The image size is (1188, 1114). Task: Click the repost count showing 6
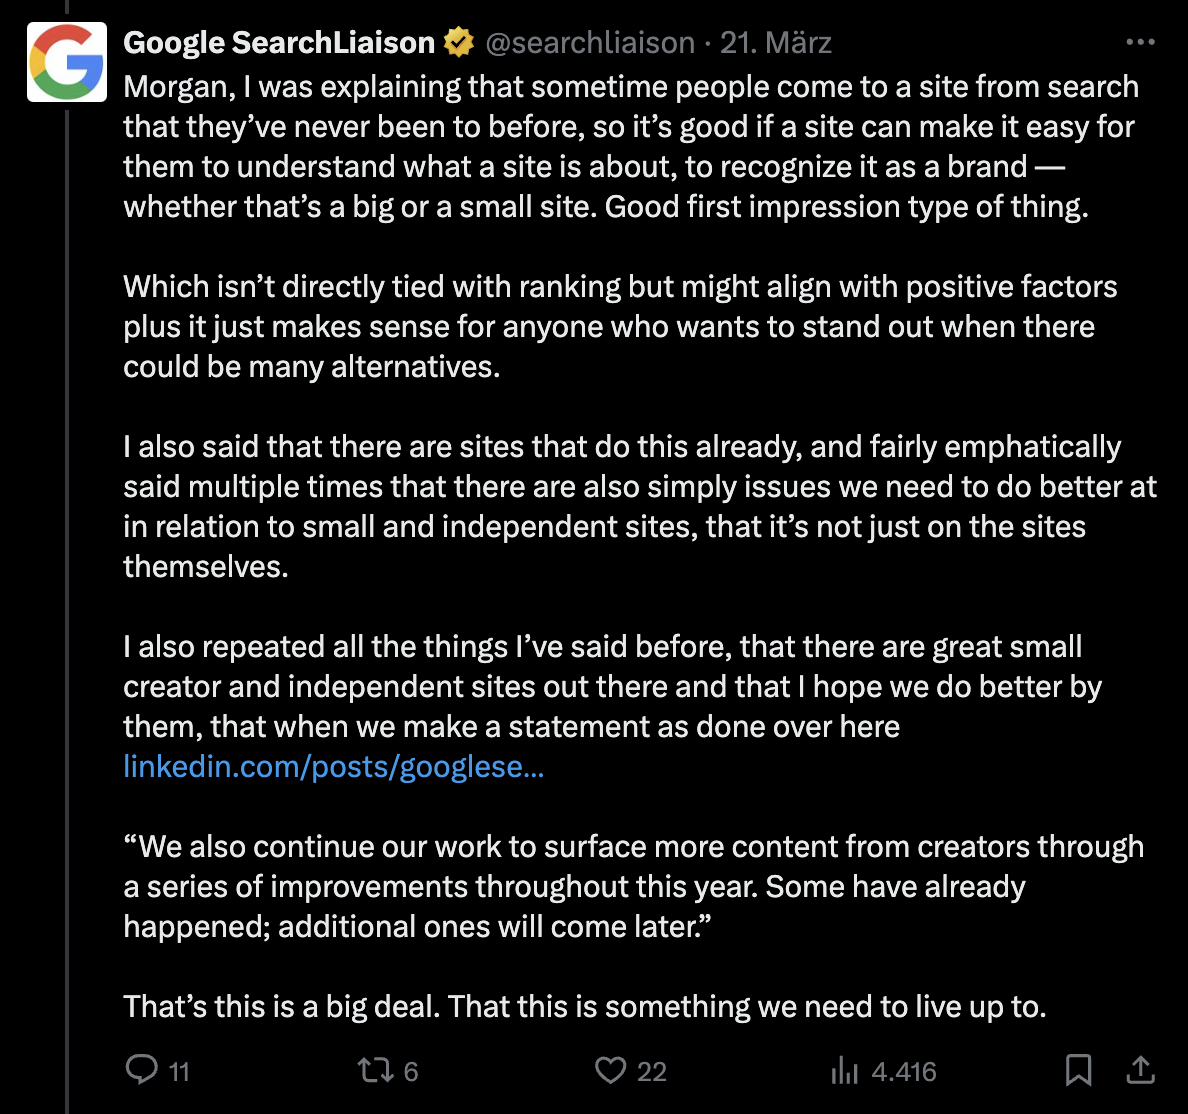pos(410,1070)
